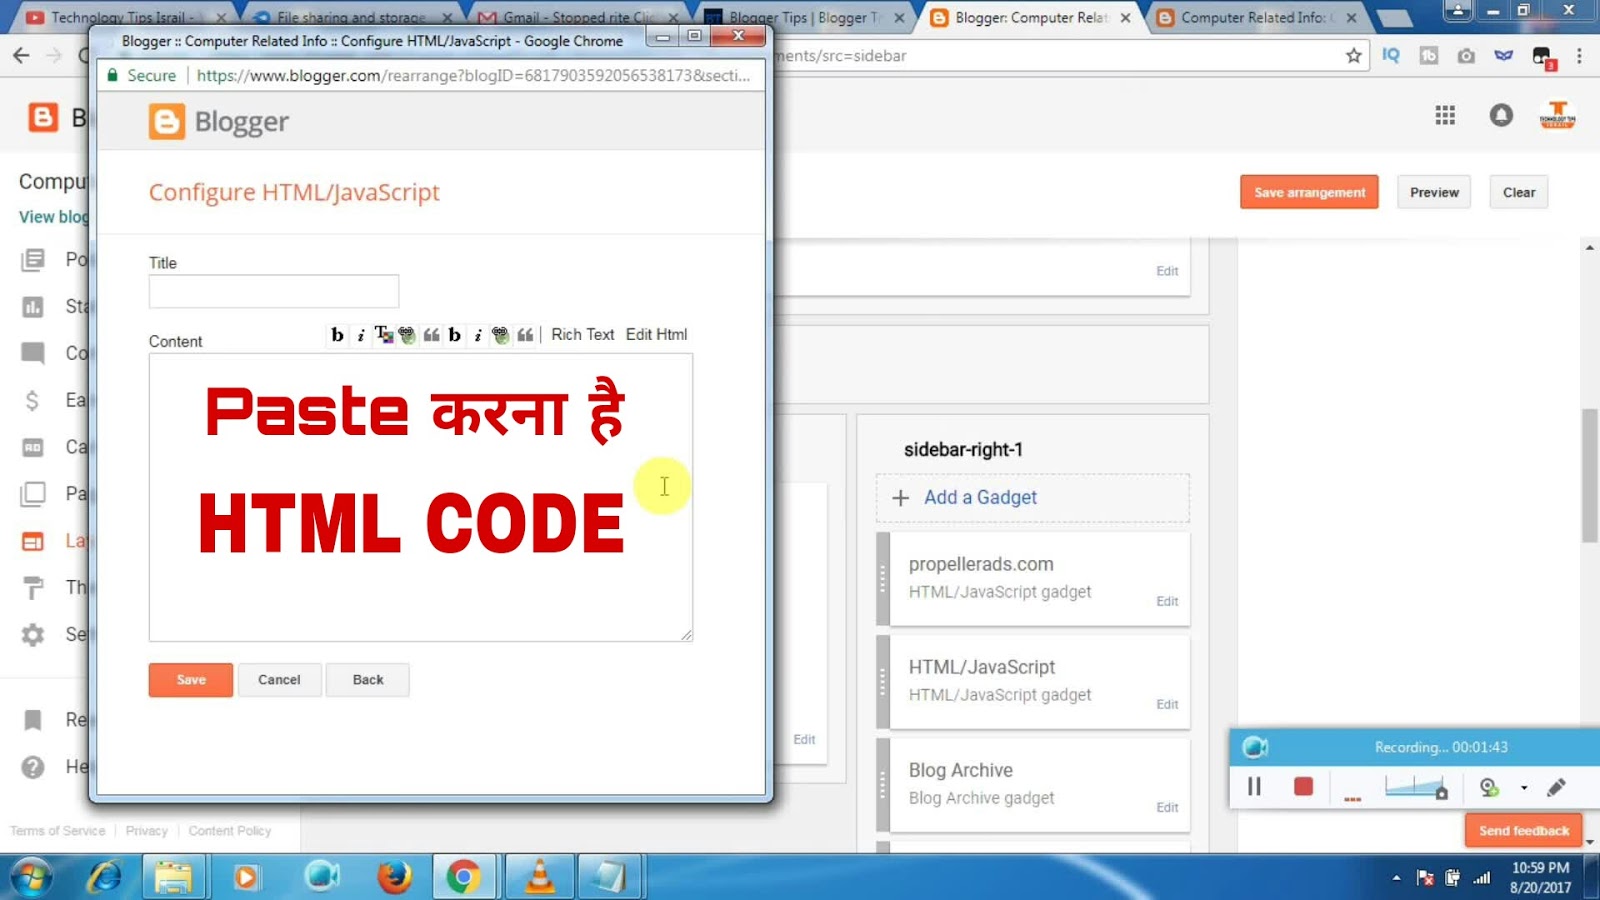Image resolution: width=1600 pixels, height=900 pixels.
Task: Click inside the Content text area
Action: pyautogui.click(x=421, y=497)
